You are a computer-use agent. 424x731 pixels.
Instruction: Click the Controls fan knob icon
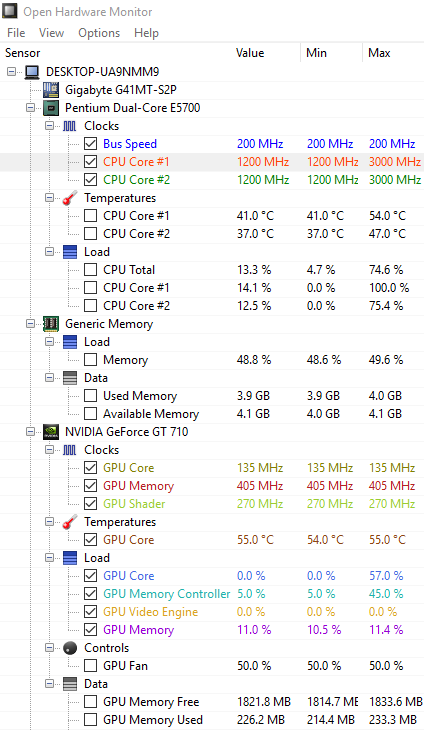(x=70, y=648)
